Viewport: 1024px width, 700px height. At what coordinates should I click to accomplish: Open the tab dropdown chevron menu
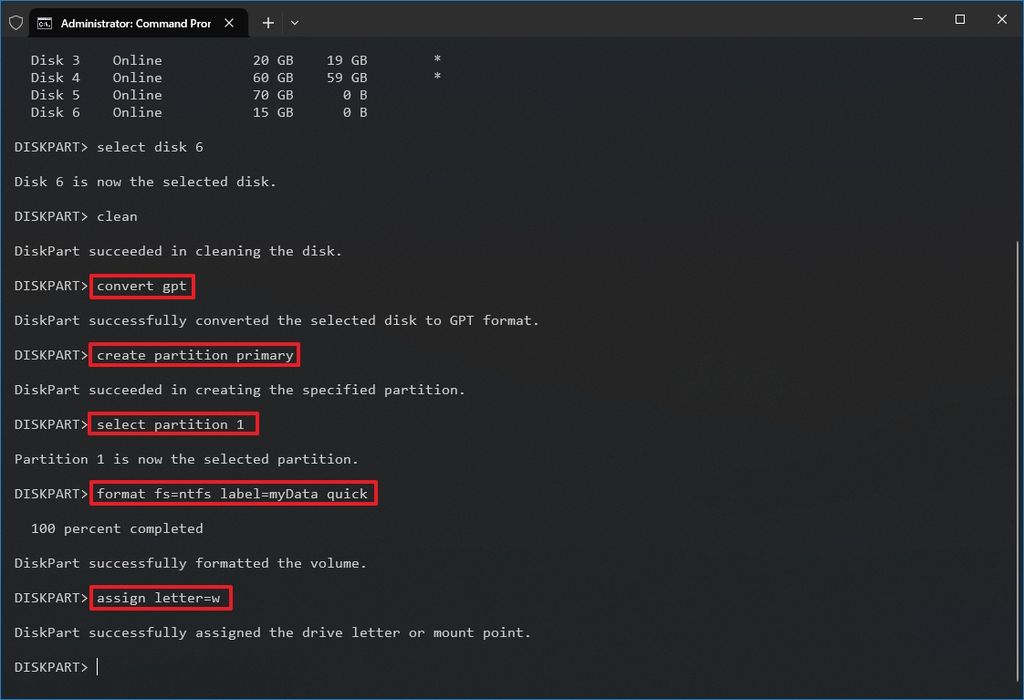[x=294, y=23]
